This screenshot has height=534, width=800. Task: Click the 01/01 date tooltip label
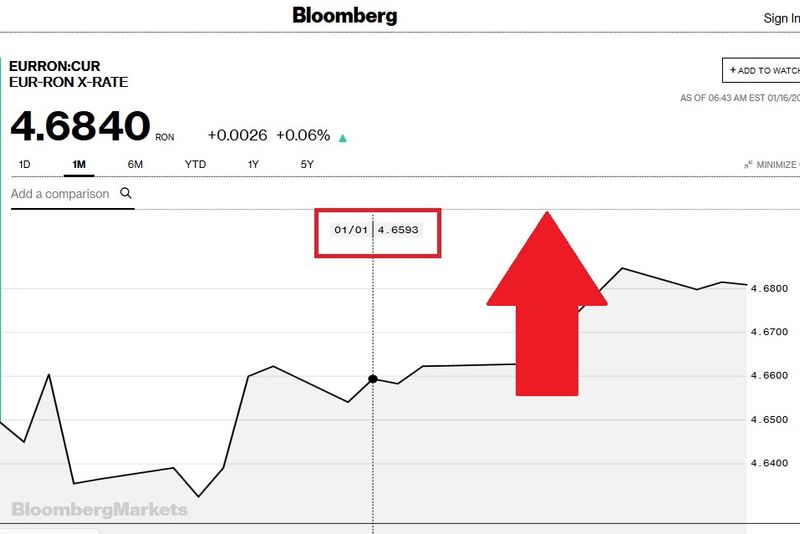(351, 230)
